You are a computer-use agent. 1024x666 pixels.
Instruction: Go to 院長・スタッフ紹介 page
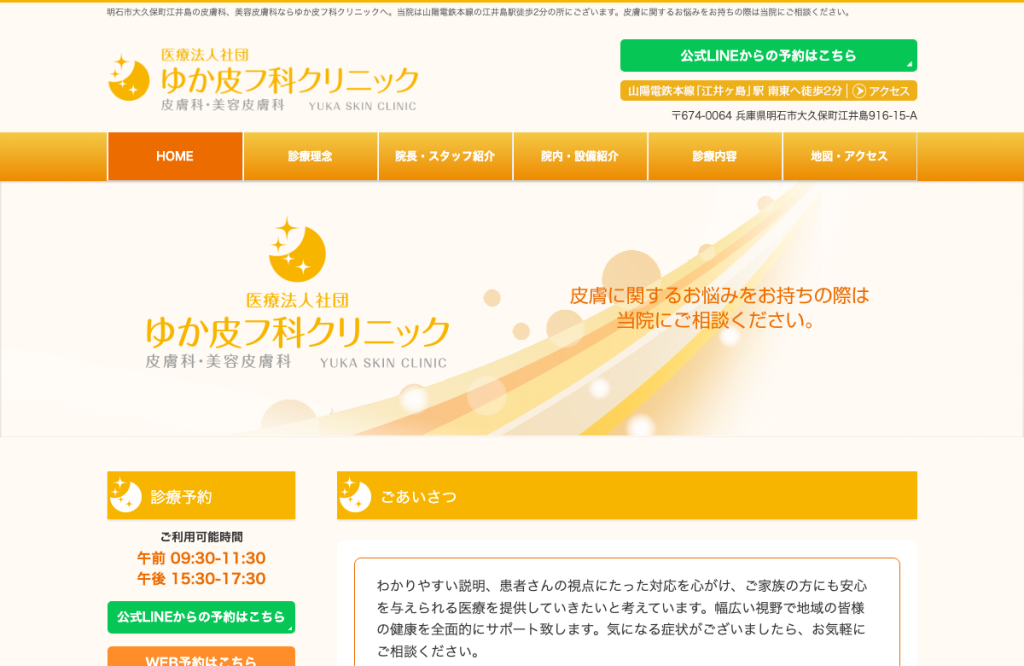(x=445, y=156)
